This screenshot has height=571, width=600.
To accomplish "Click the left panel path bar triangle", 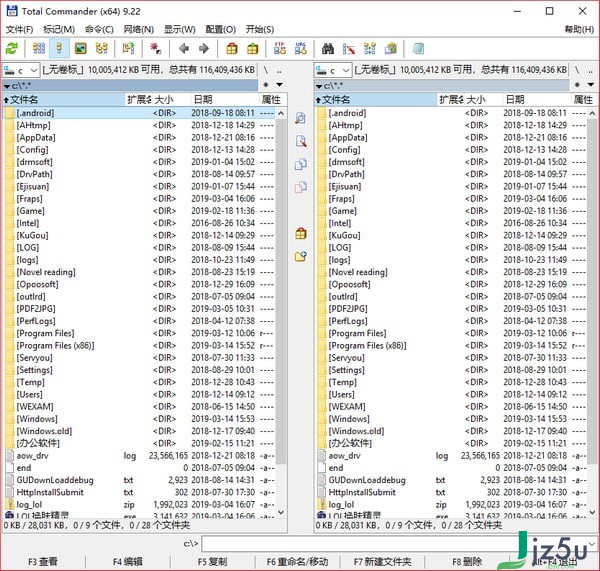I will click(7, 86).
